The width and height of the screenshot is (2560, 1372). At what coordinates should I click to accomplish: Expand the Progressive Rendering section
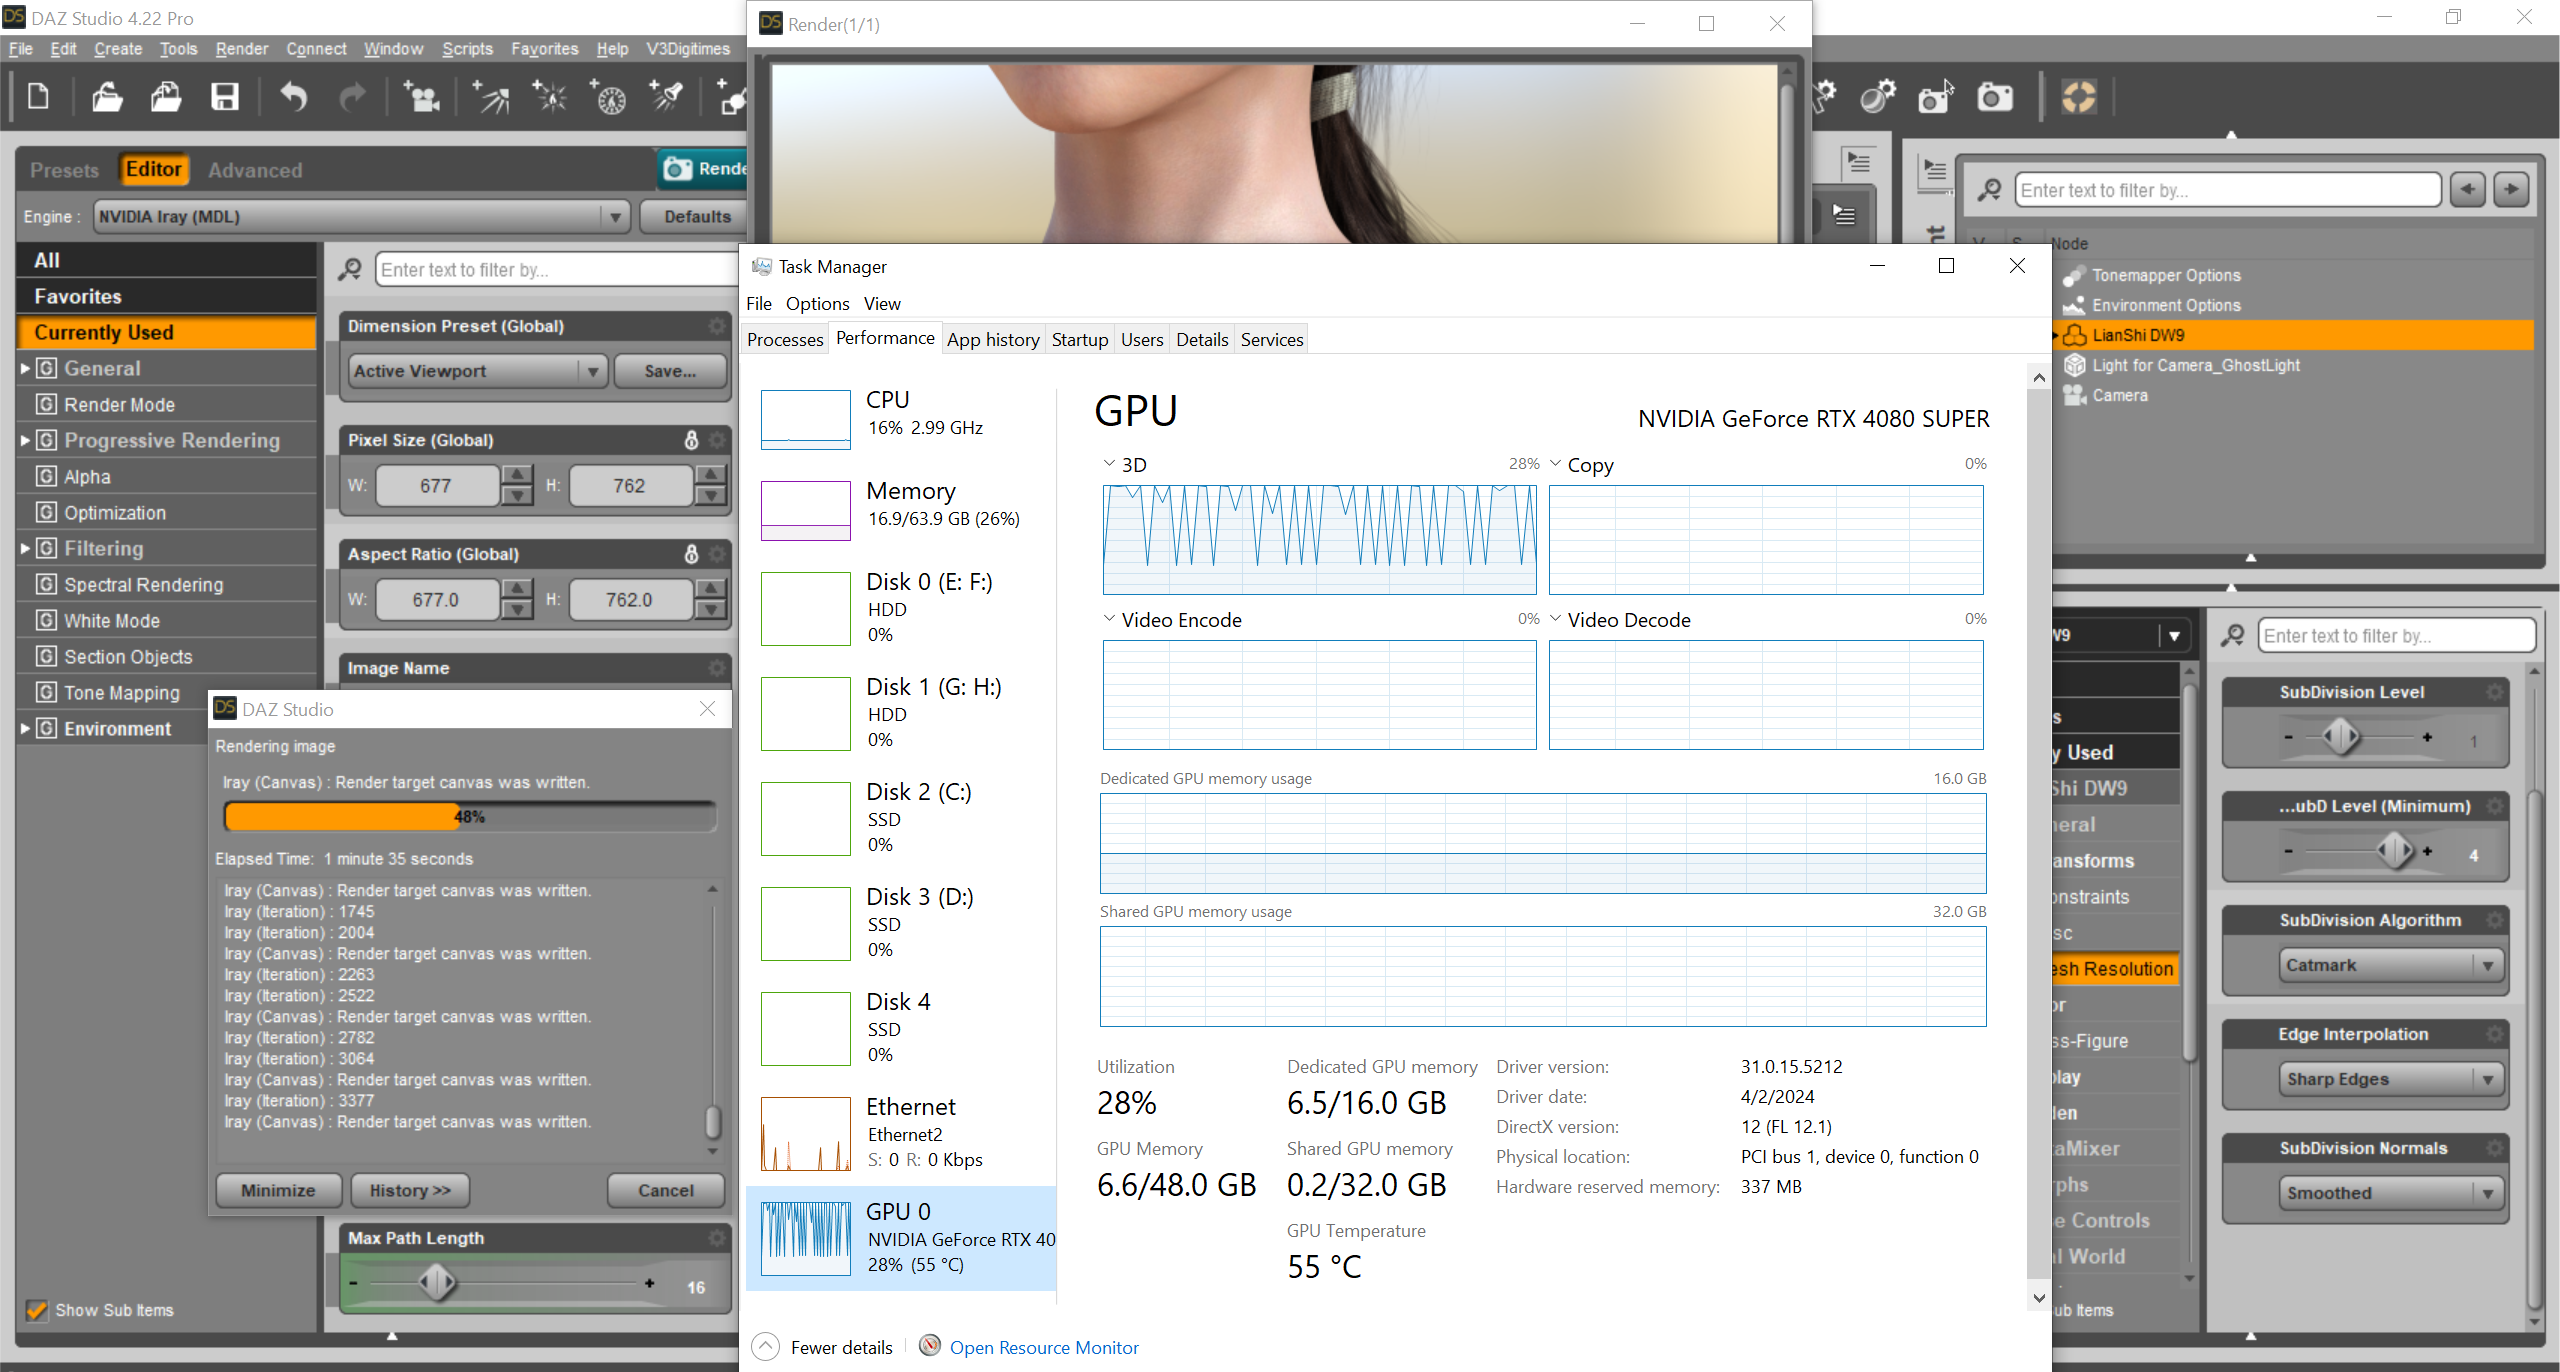pyautogui.click(x=25, y=440)
